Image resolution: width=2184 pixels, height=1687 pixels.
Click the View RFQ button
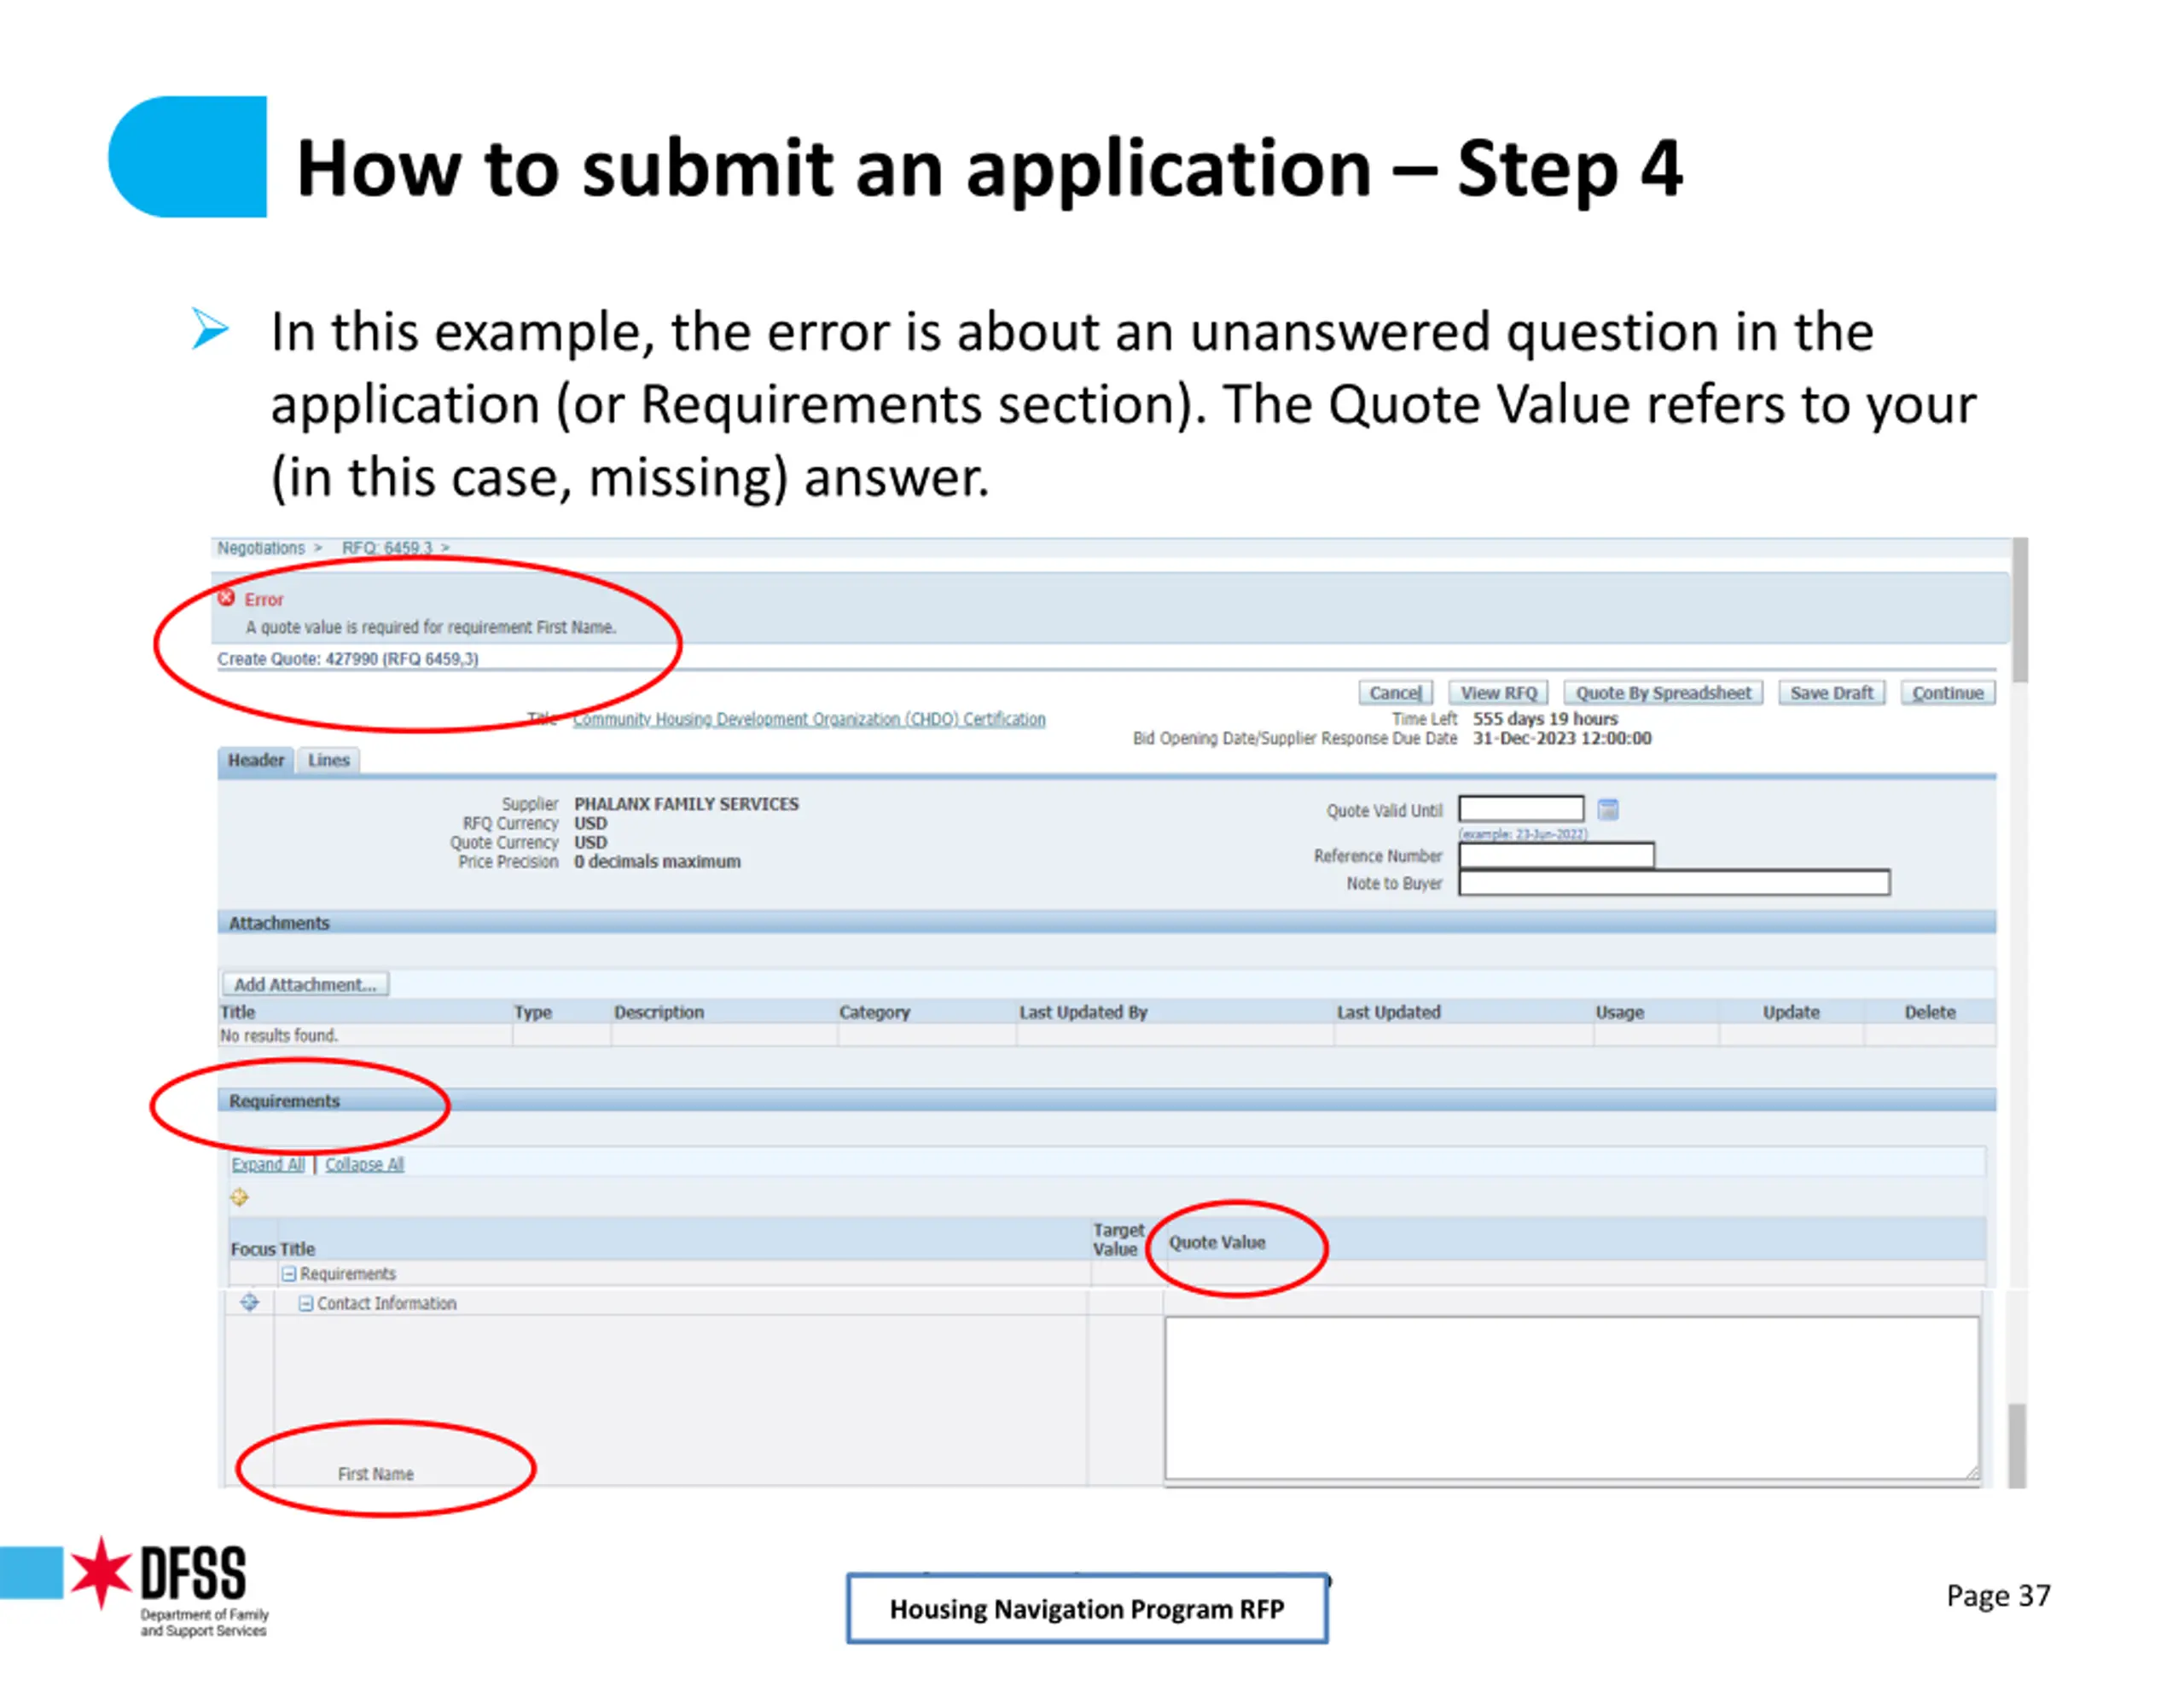(1498, 692)
